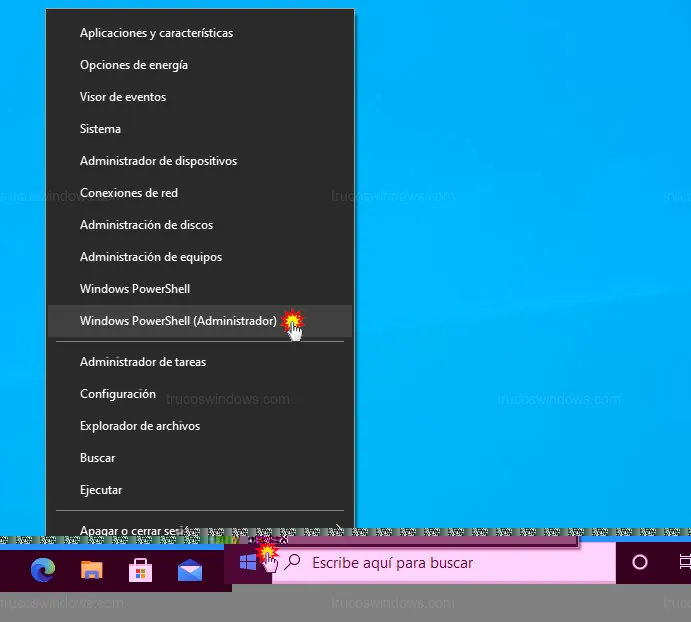Select Windows PowerShell (Administrador)
Viewport: 691px width, 622px height.
pos(178,321)
